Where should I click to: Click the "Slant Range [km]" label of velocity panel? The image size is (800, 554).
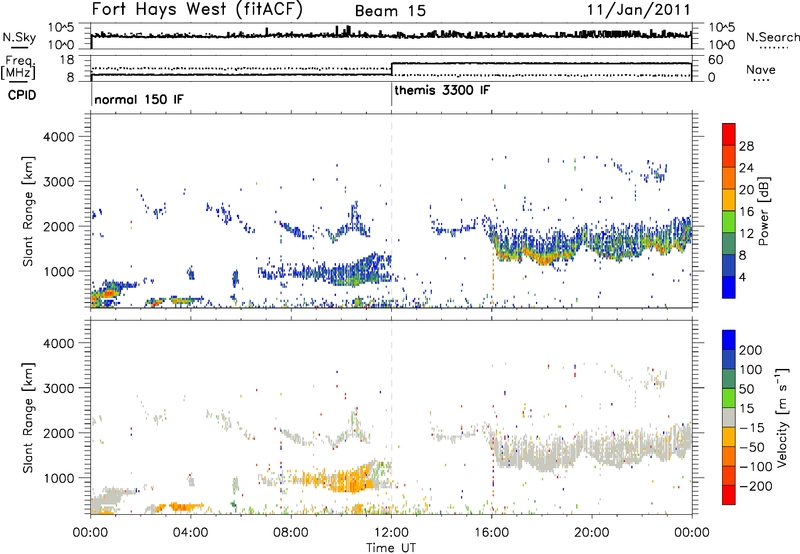29,418
